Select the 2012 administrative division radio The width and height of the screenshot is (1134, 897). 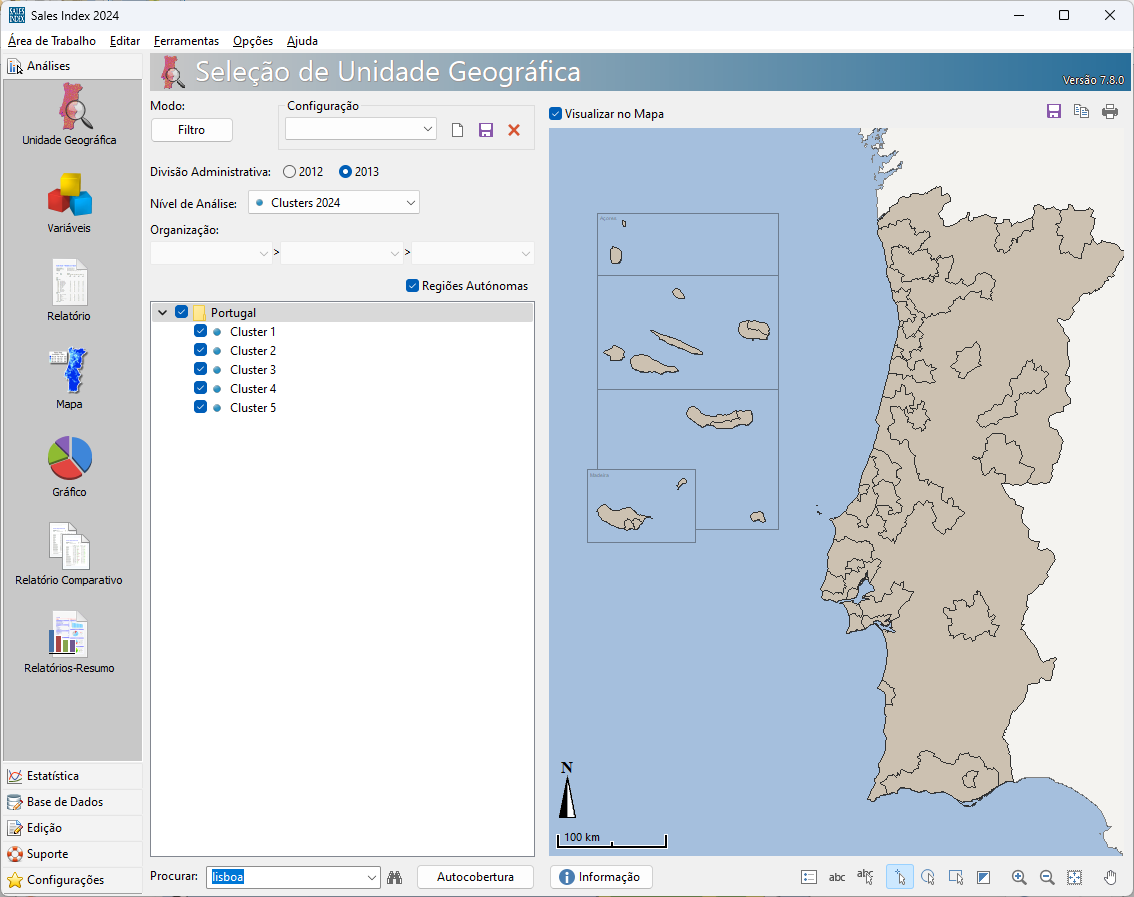point(290,172)
